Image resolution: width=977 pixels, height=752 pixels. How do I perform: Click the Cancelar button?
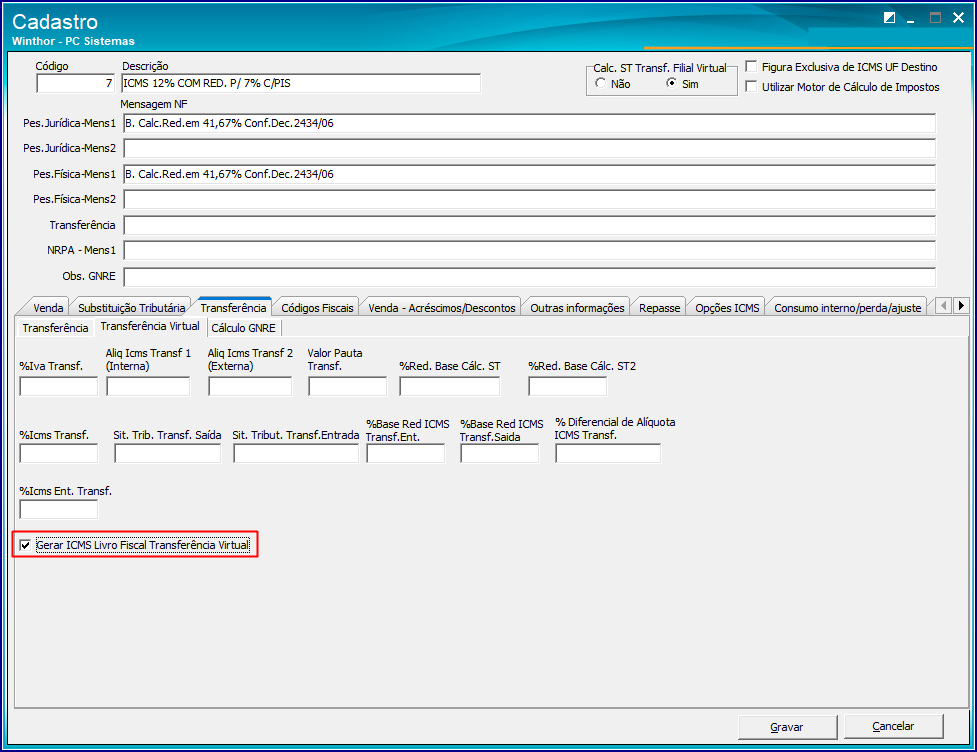[x=893, y=726]
